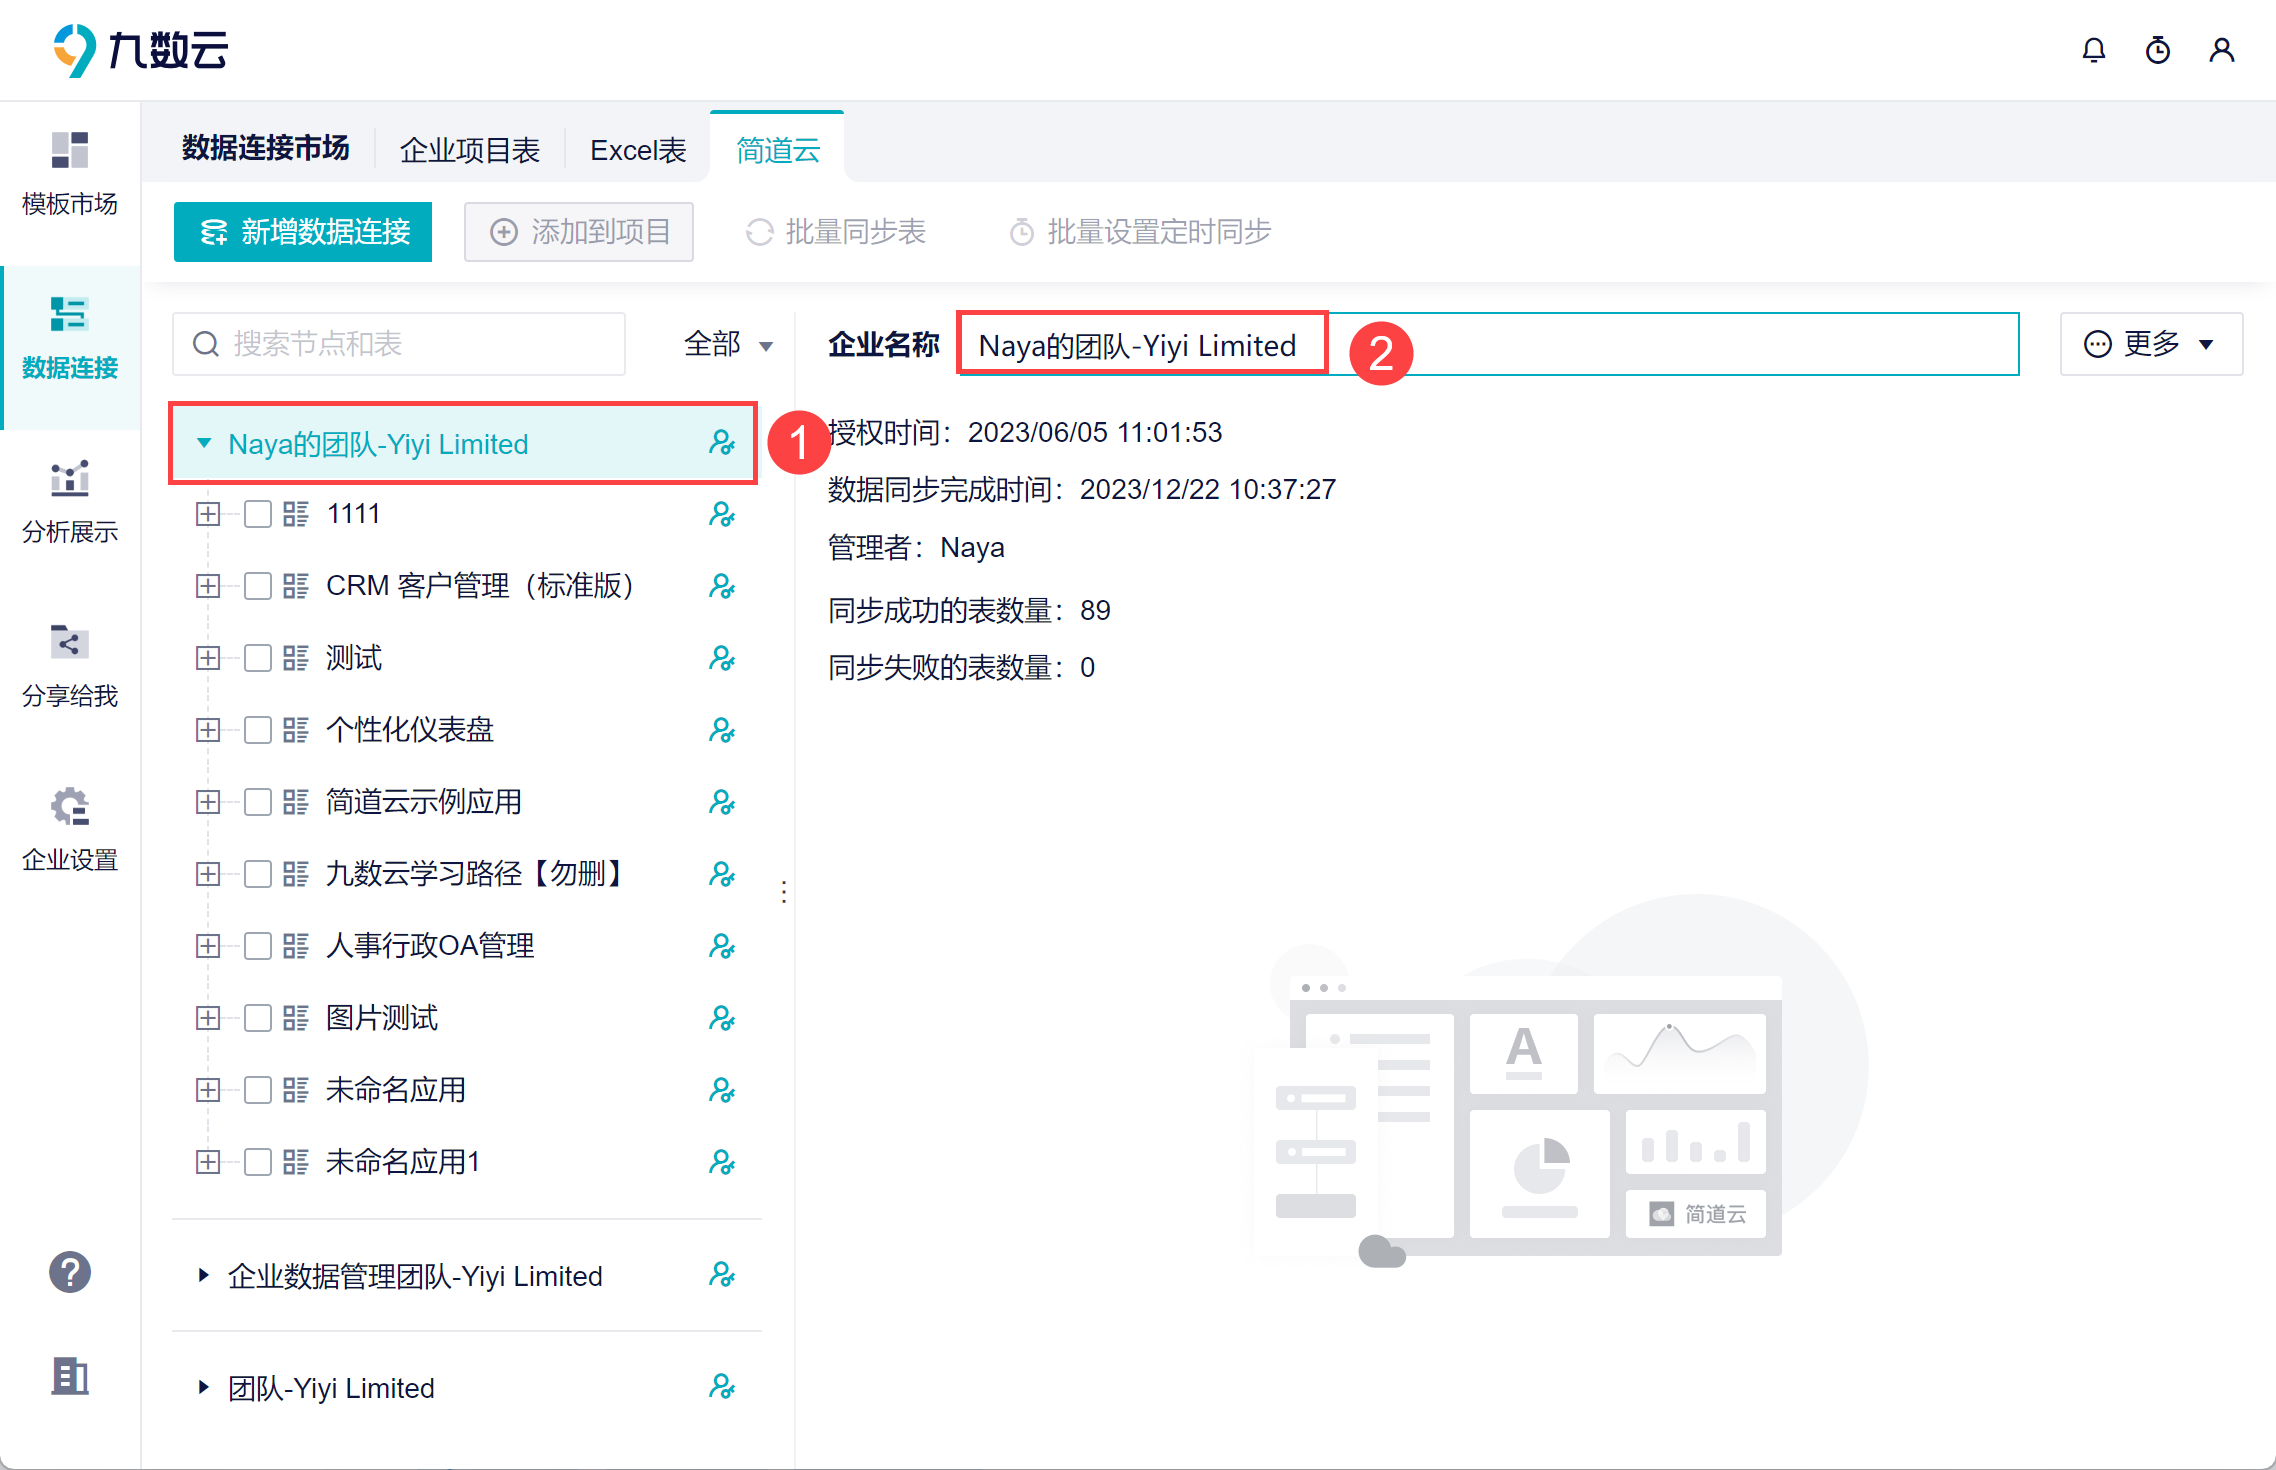The width and height of the screenshot is (2276, 1470).
Task: Expand the 人事行政OA管理 tree node
Action: [208, 946]
